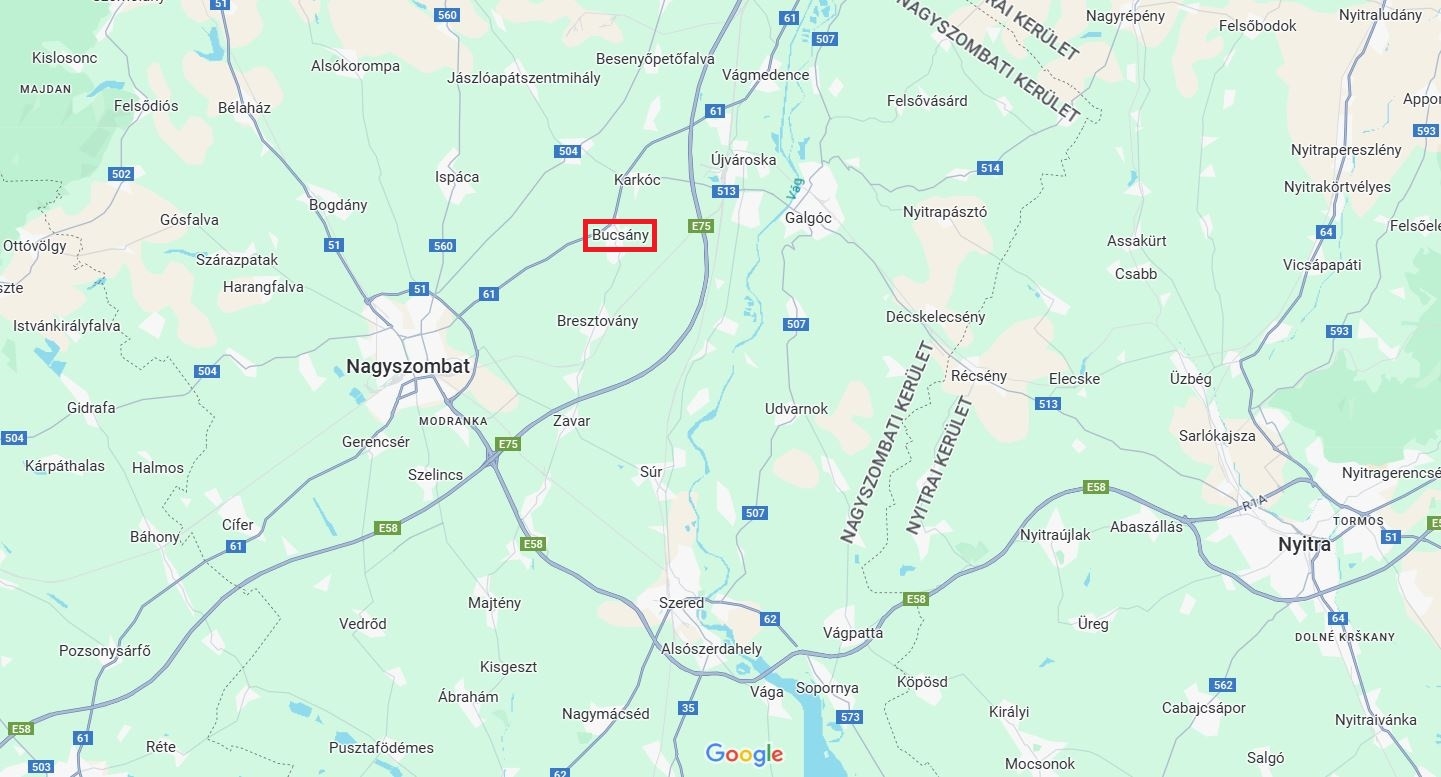This screenshot has height=777, width=1441.
Task: Click the route 573 shield near Sopornya
Action: [850, 717]
